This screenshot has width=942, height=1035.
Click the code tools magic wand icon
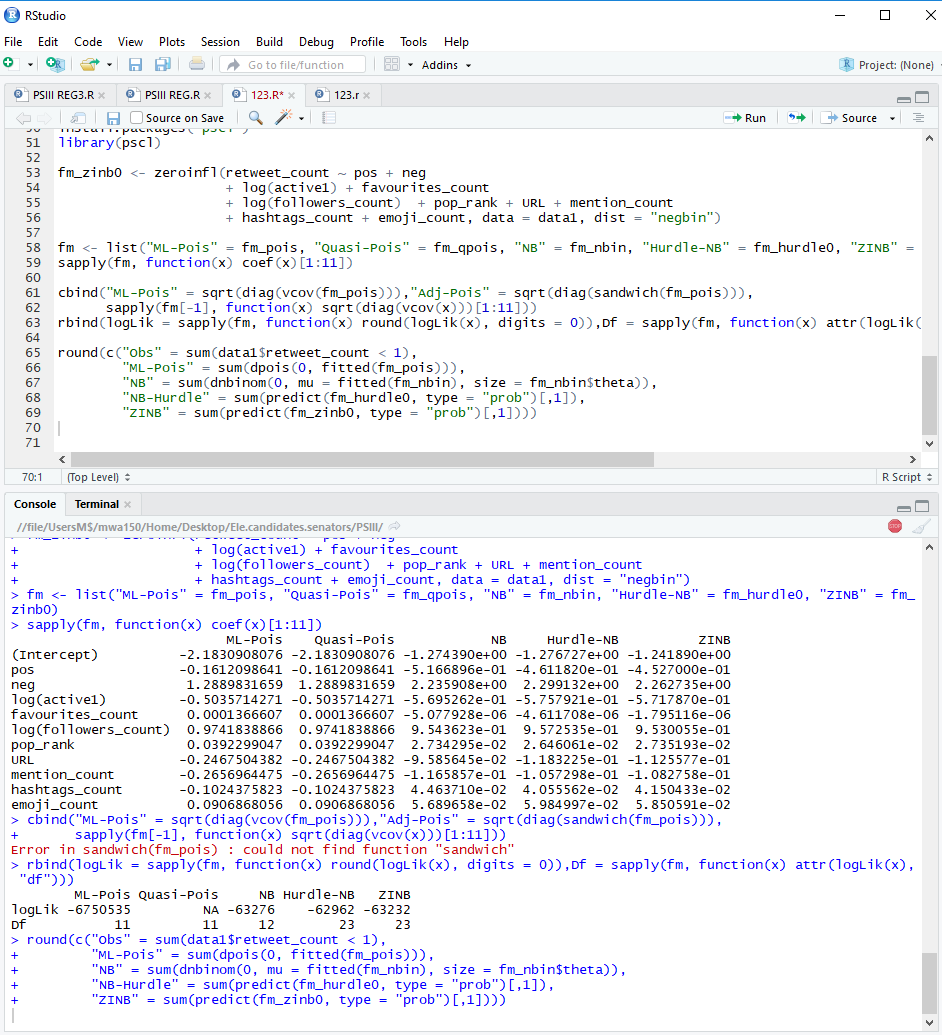283,117
